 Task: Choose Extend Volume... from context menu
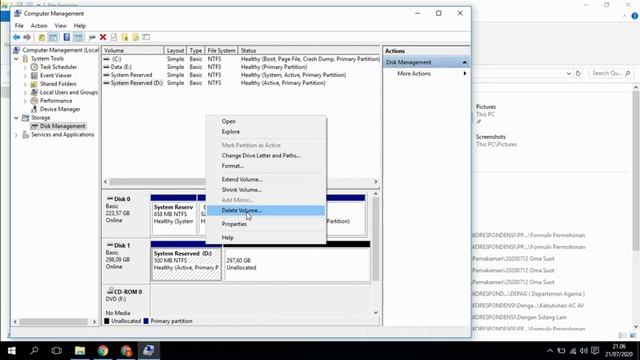pyautogui.click(x=266, y=180)
